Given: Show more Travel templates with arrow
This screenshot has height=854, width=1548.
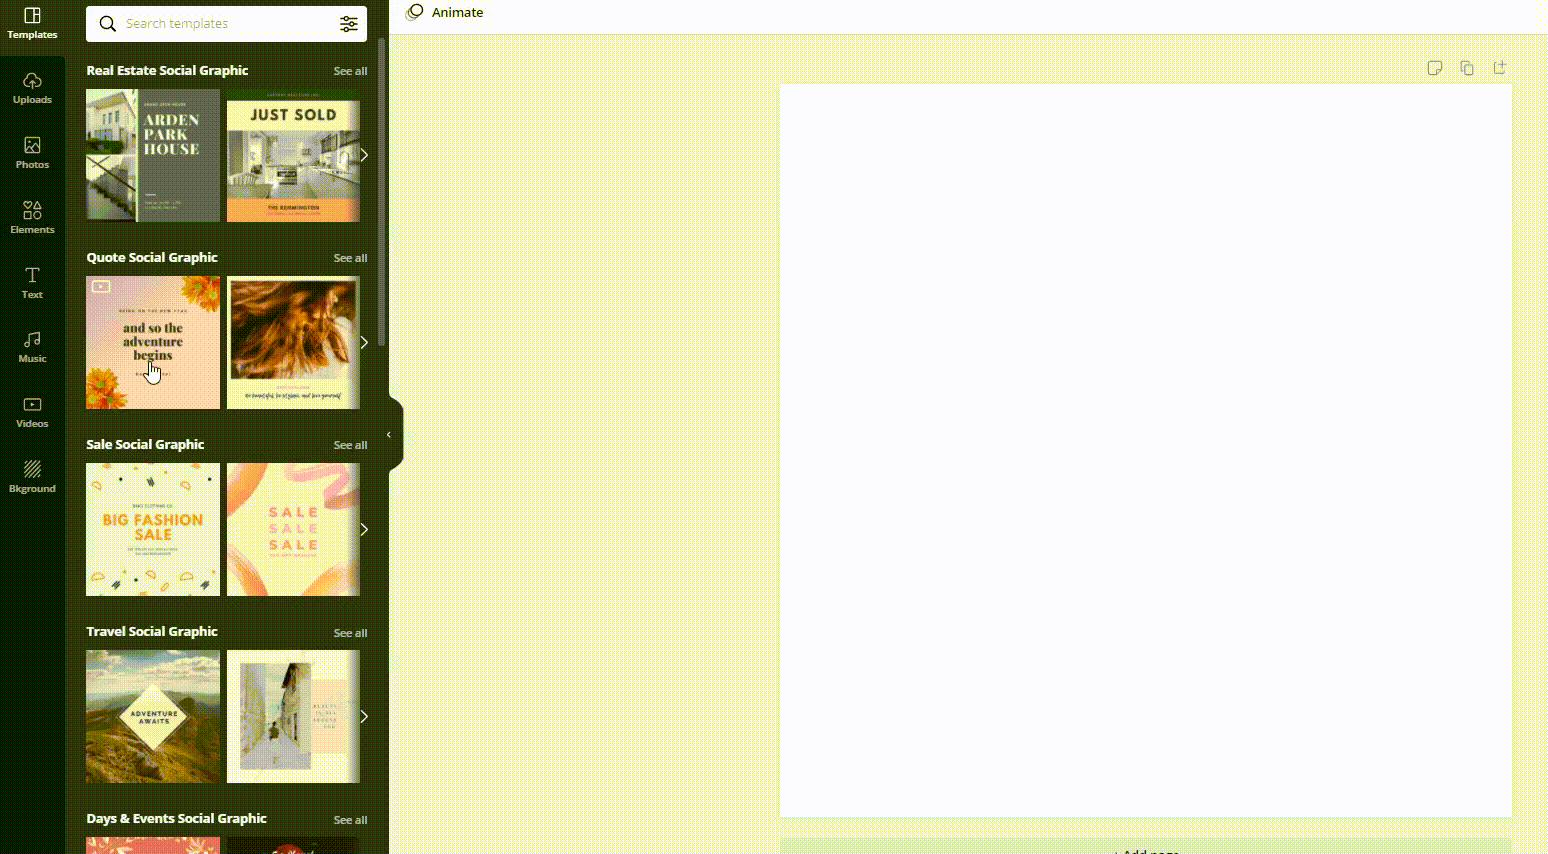Looking at the screenshot, I should click(364, 716).
